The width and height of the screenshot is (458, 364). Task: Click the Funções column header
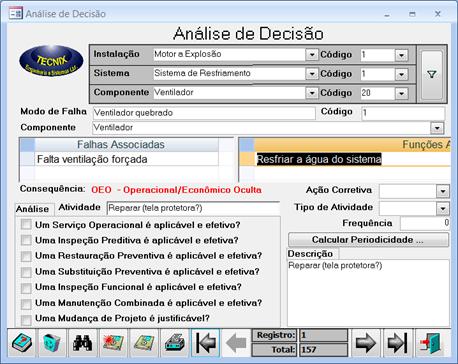tap(352, 145)
